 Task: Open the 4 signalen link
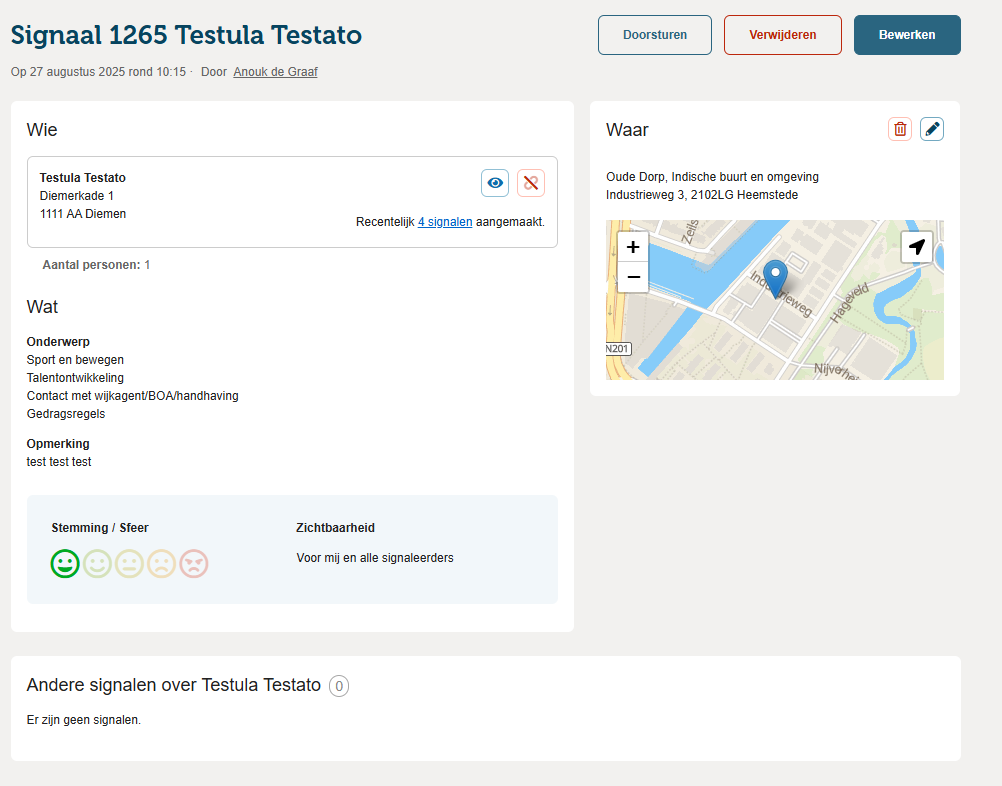click(x=445, y=222)
